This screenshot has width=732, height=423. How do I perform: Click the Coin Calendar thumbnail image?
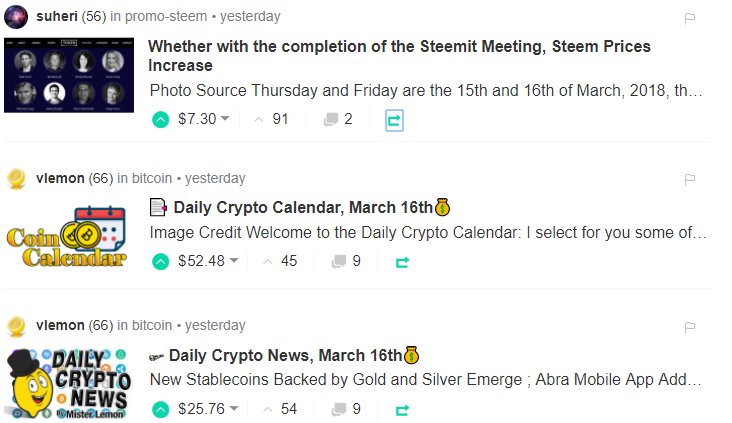coord(68,236)
